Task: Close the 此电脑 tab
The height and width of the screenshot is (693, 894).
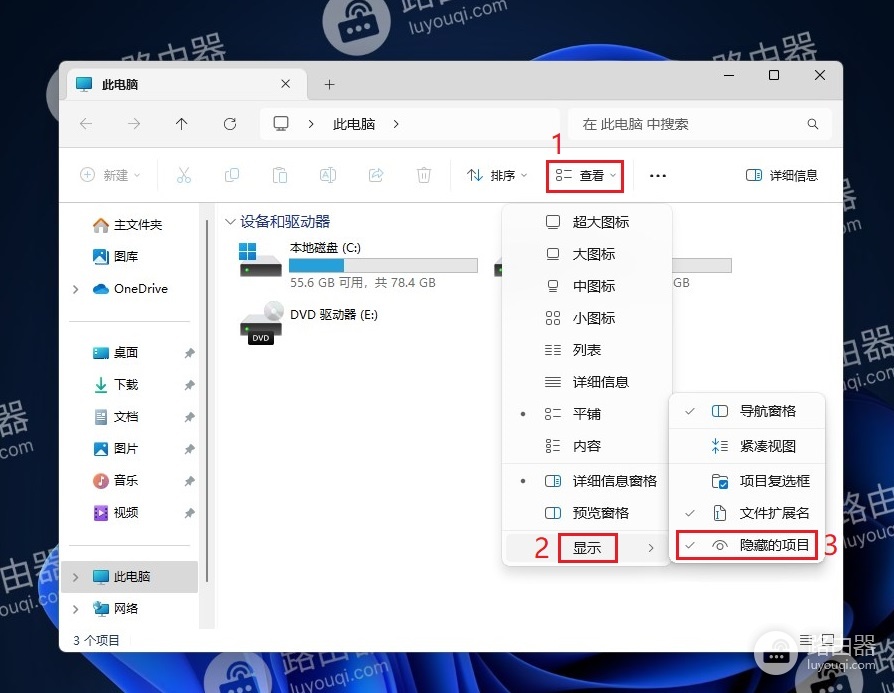Action: pyautogui.click(x=286, y=84)
